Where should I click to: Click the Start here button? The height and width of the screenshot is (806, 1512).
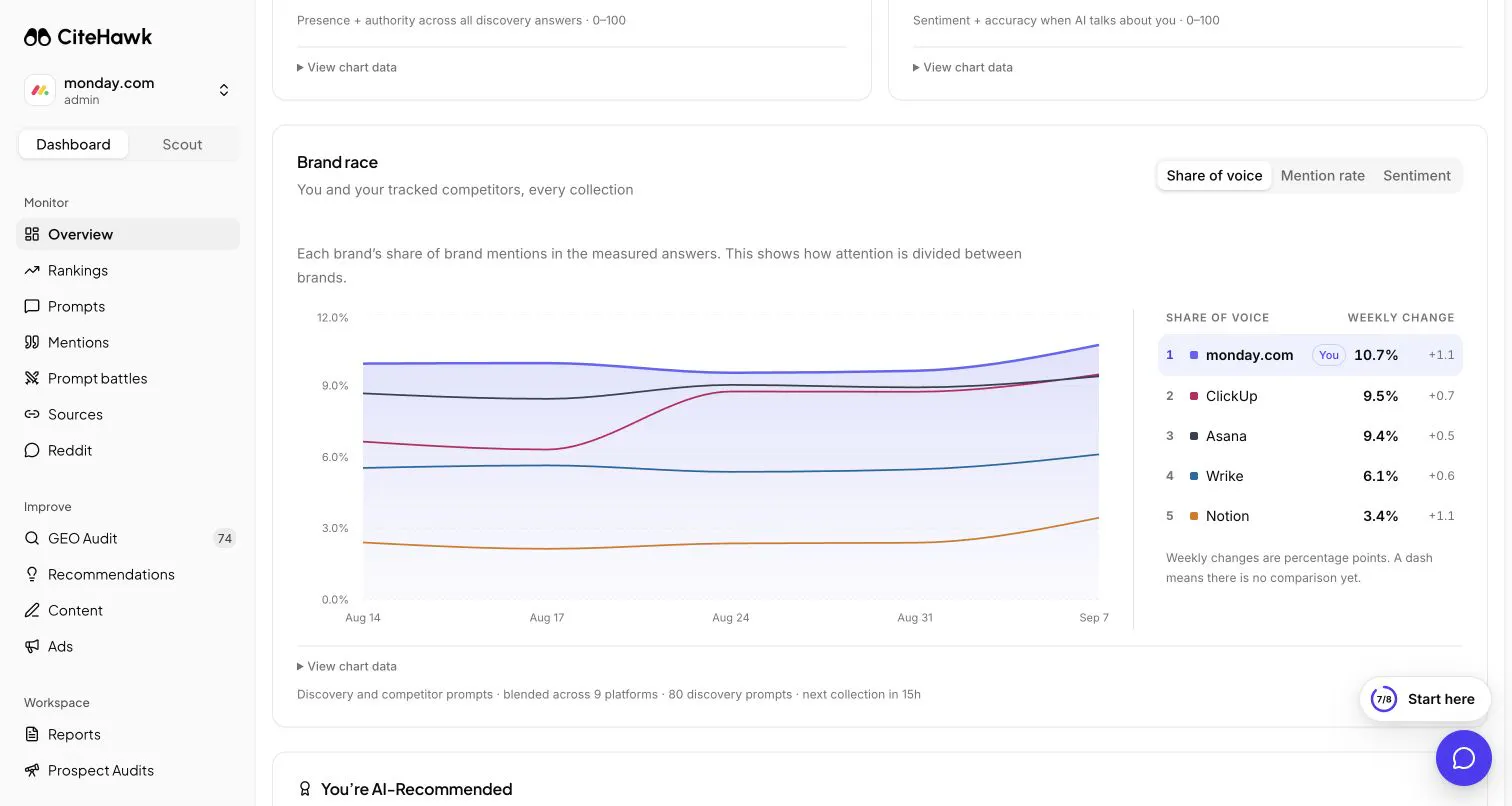coord(1425,699)
